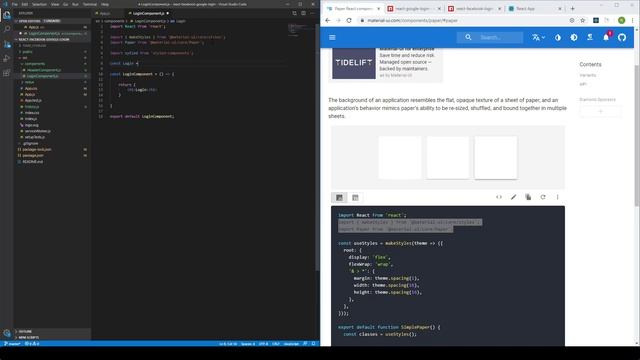Click the third elevated Paper demo sheet
The width and height of the screenshot is (640, 360).
click(496, 158)
